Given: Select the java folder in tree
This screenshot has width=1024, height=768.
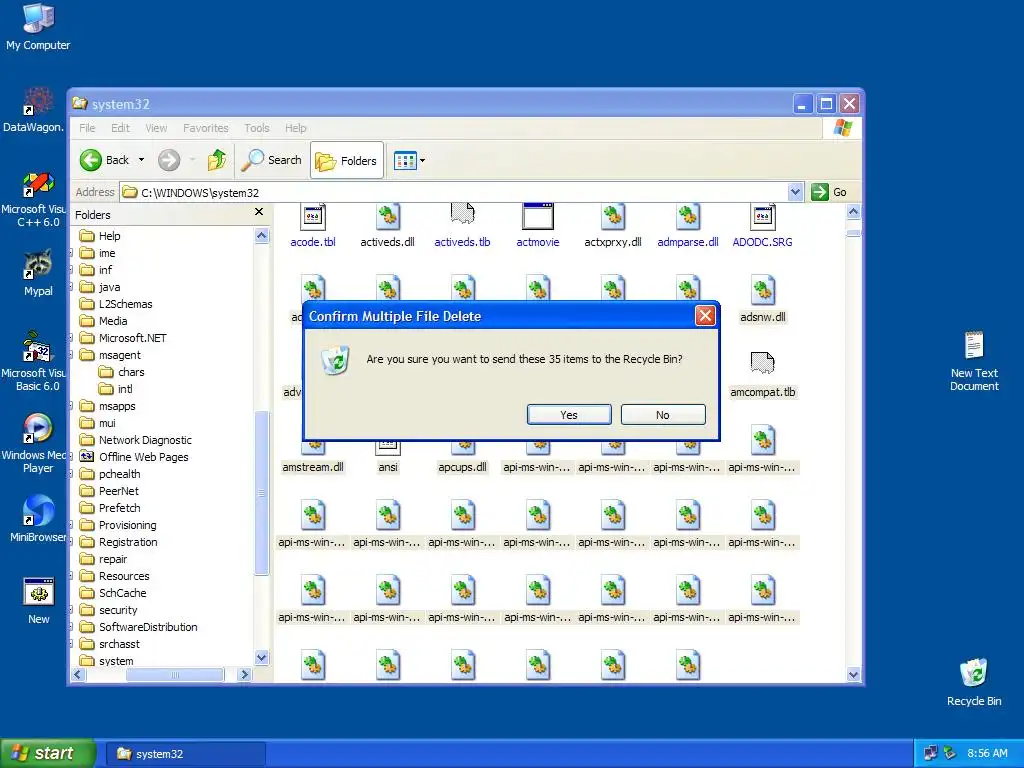Looking at the screenshot, I should point(100,287).
